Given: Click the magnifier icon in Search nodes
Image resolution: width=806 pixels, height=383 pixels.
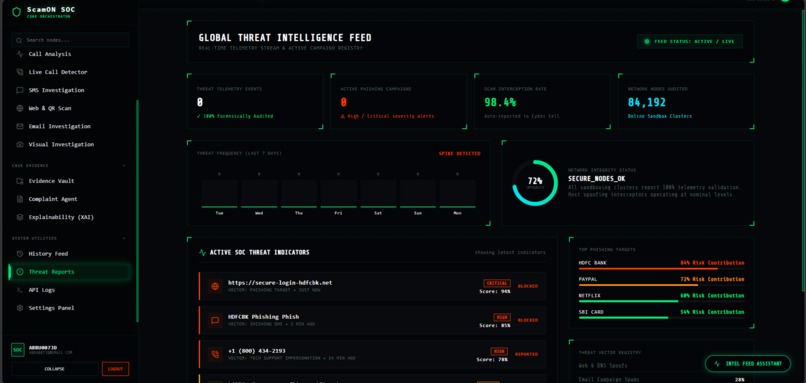Looking at the screenshot, I should click(19, 40).
